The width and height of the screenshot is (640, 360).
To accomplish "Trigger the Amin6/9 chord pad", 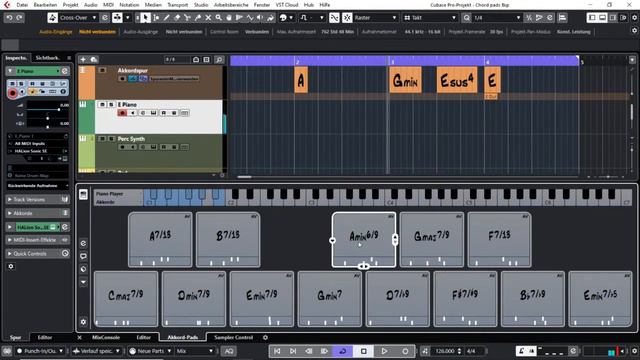I will [x=364, y=240].
